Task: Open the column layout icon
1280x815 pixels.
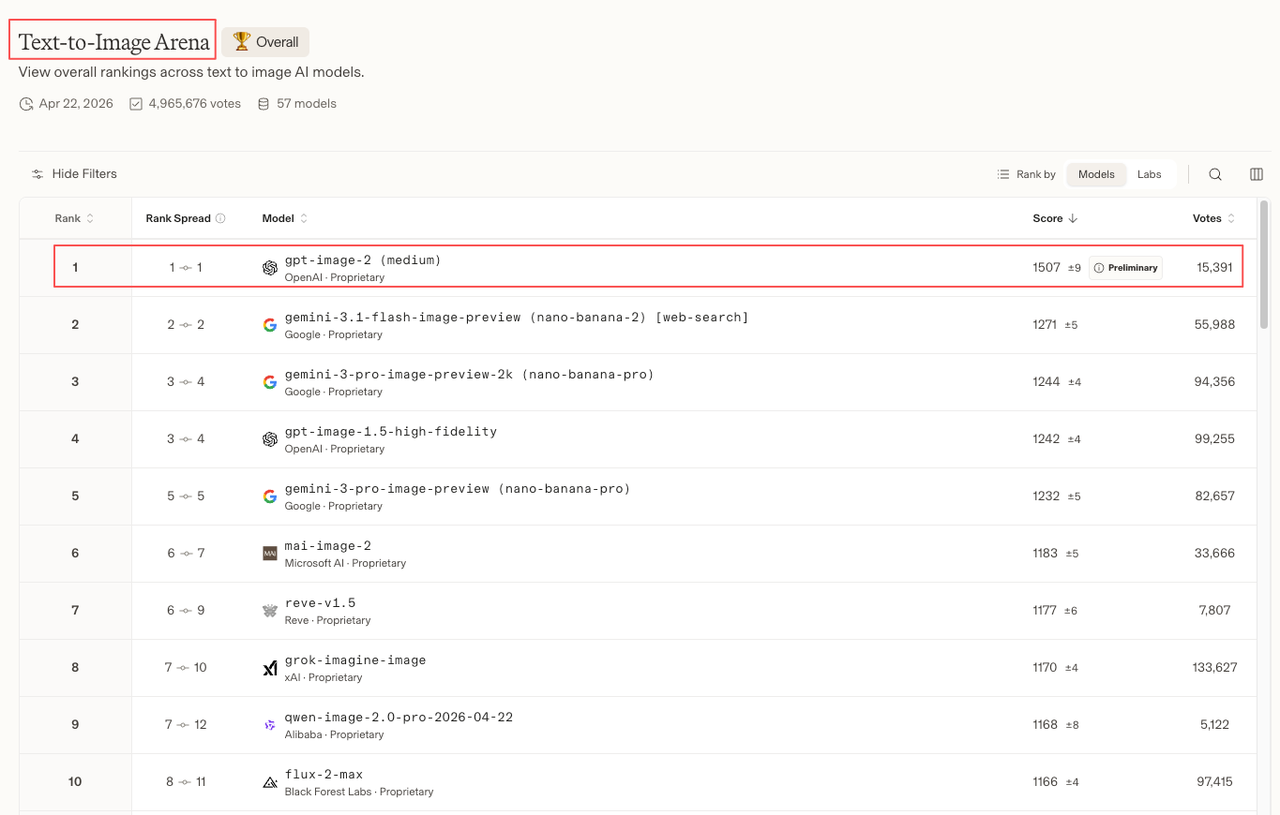Action: (x=1256, y=174)
